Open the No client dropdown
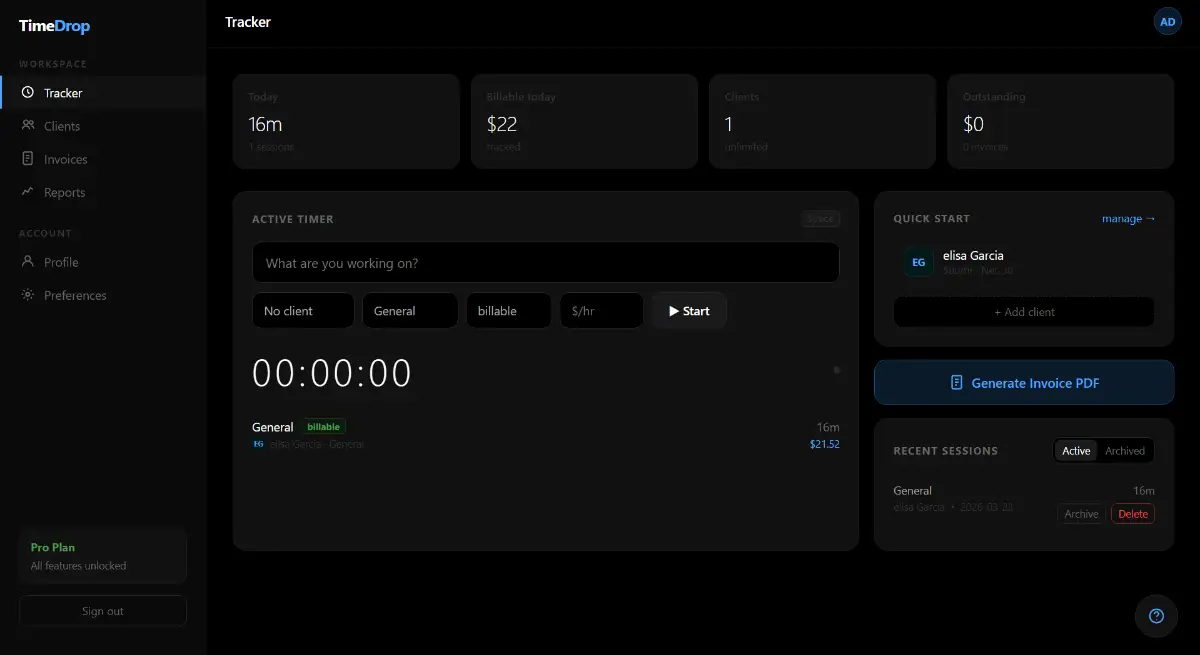Viewport: 1200px width, 655px height. click(x=303, y=311)
